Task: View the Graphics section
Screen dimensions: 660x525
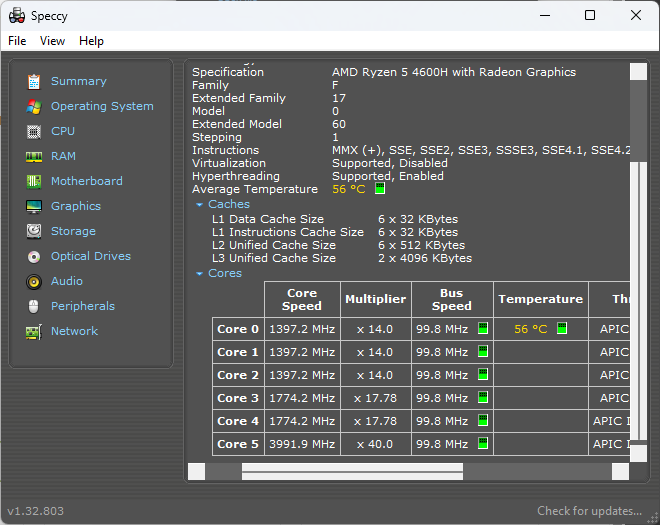Action: click(x=76, y=206)
